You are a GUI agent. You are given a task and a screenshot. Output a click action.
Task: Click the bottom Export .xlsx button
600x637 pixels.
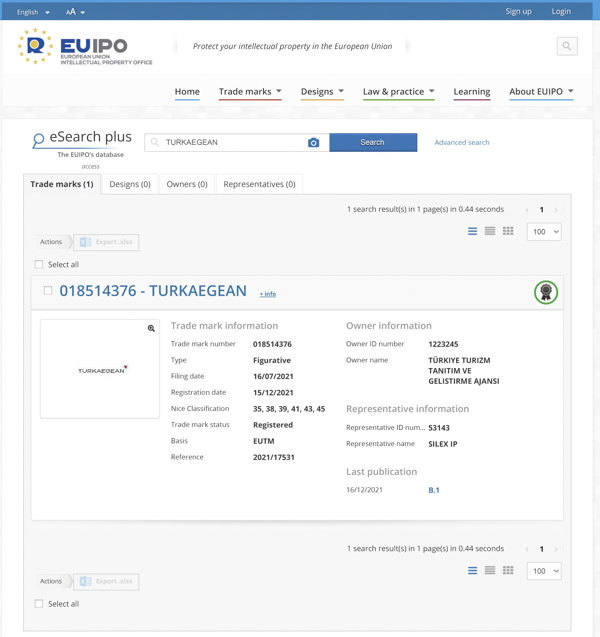click(106, 581)
